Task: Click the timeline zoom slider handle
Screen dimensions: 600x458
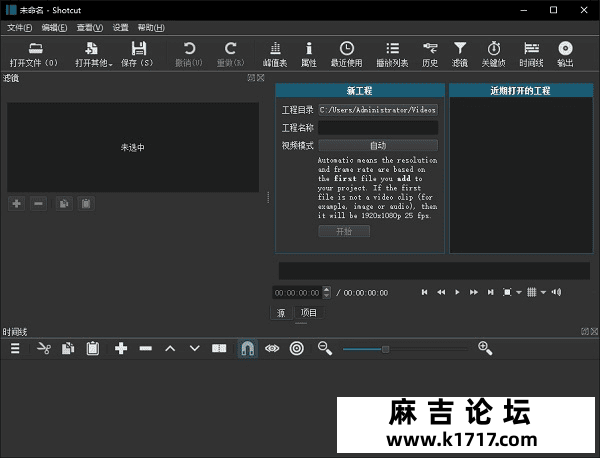Action: [386, 349]
